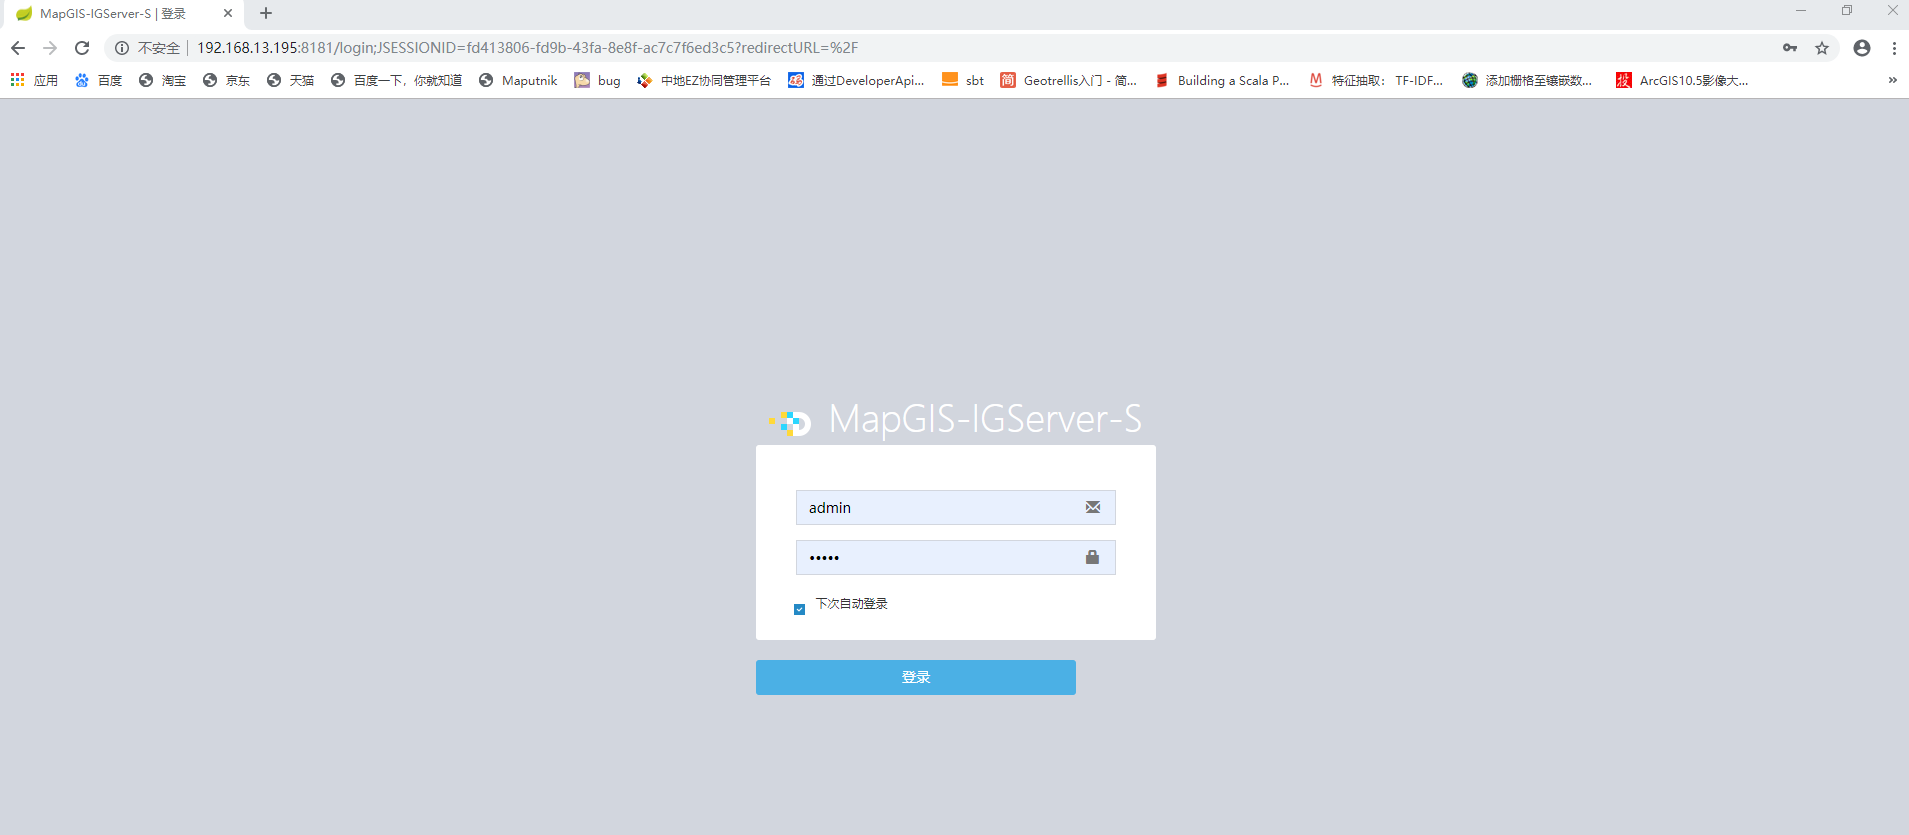This screenshot has height=835, width=1909.
Task: Reload the login page
Action: 82,48
